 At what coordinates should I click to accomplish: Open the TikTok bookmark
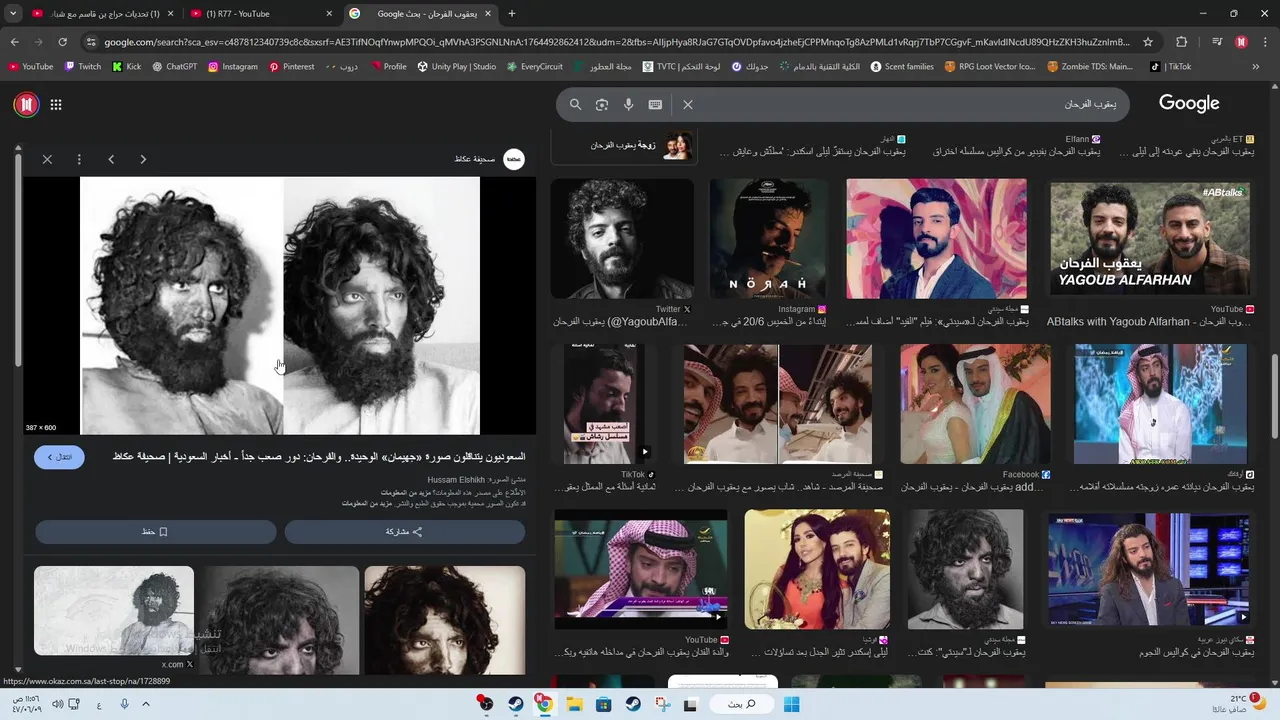tap(1171, 67)
